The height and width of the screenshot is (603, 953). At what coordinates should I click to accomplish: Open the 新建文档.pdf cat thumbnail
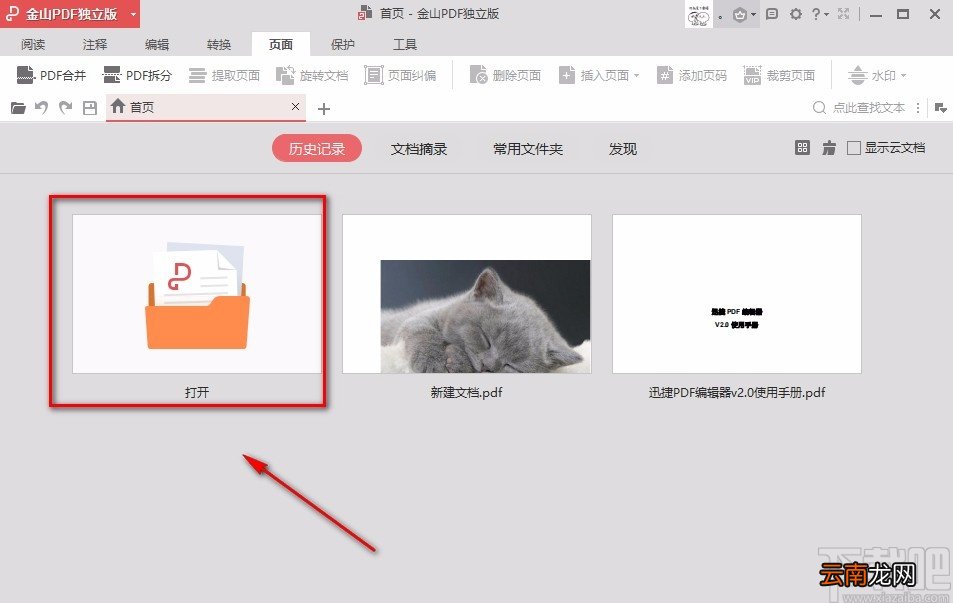click(467, 294)
